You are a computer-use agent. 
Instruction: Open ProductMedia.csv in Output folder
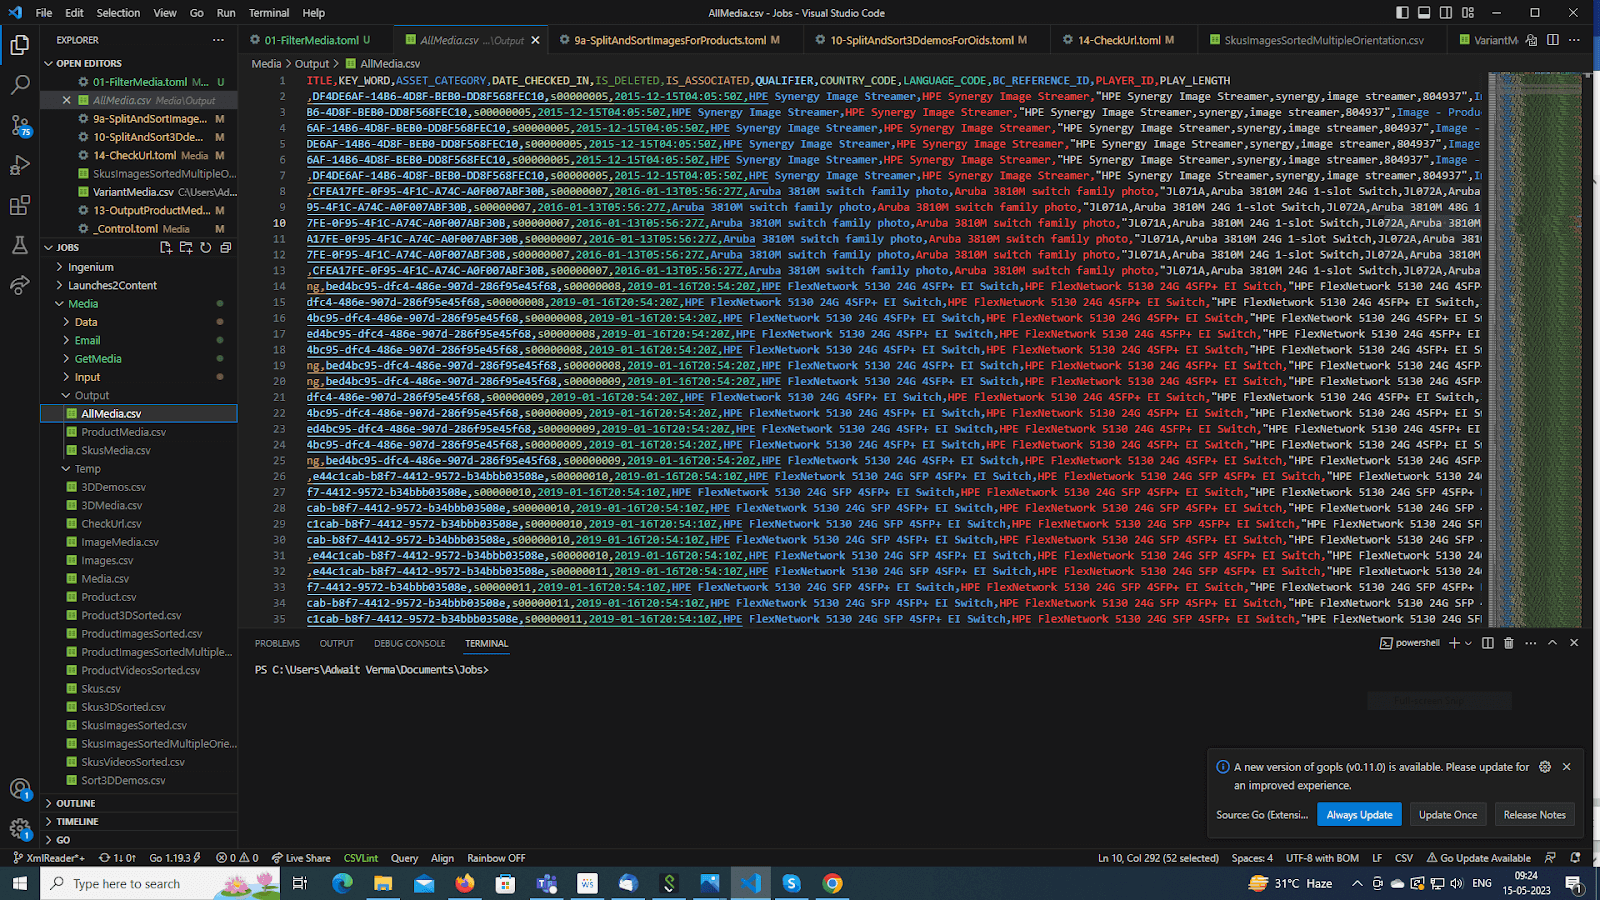[x=123, y=432]
